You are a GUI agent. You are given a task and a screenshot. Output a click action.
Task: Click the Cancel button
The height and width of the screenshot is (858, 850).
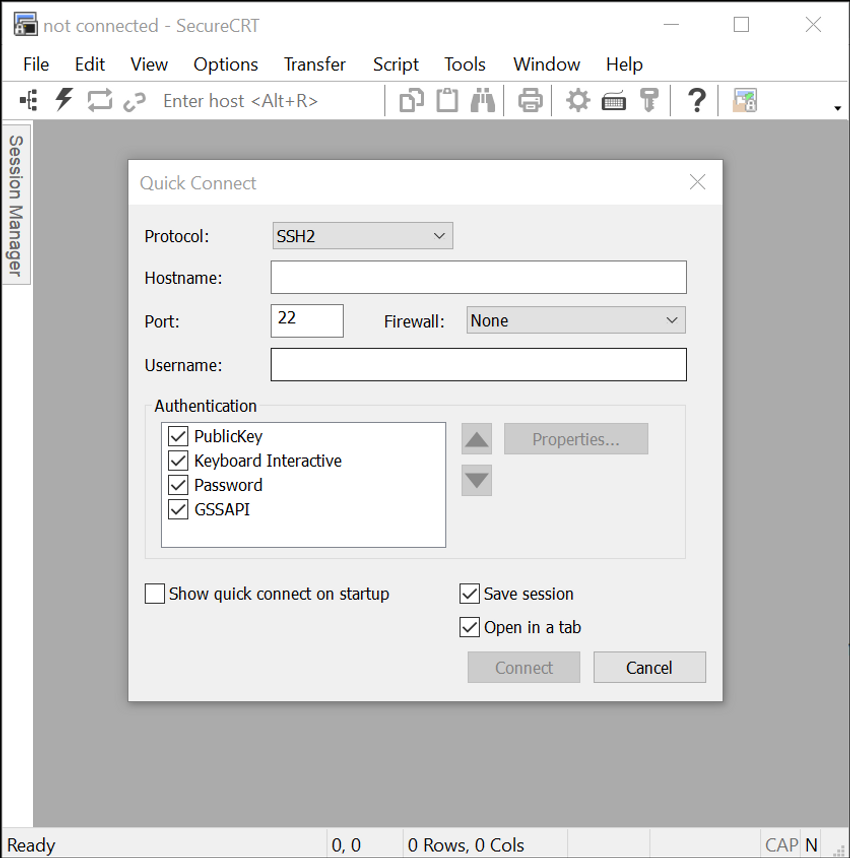pos(650,667)
